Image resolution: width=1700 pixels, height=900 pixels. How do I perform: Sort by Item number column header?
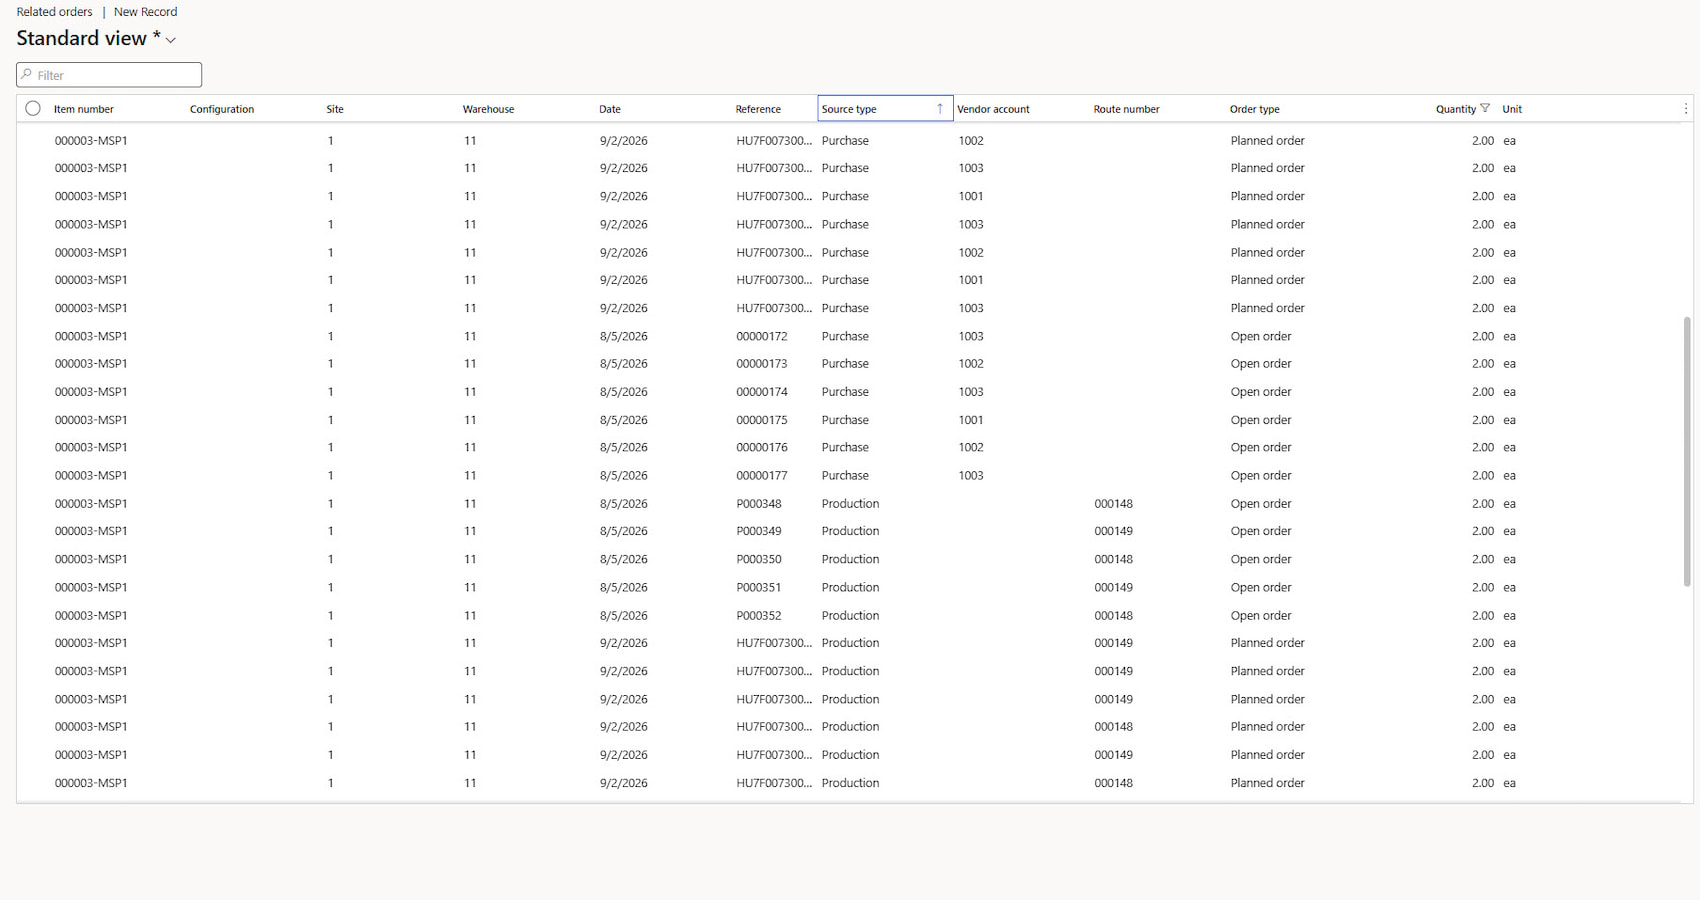click(84, 109)
